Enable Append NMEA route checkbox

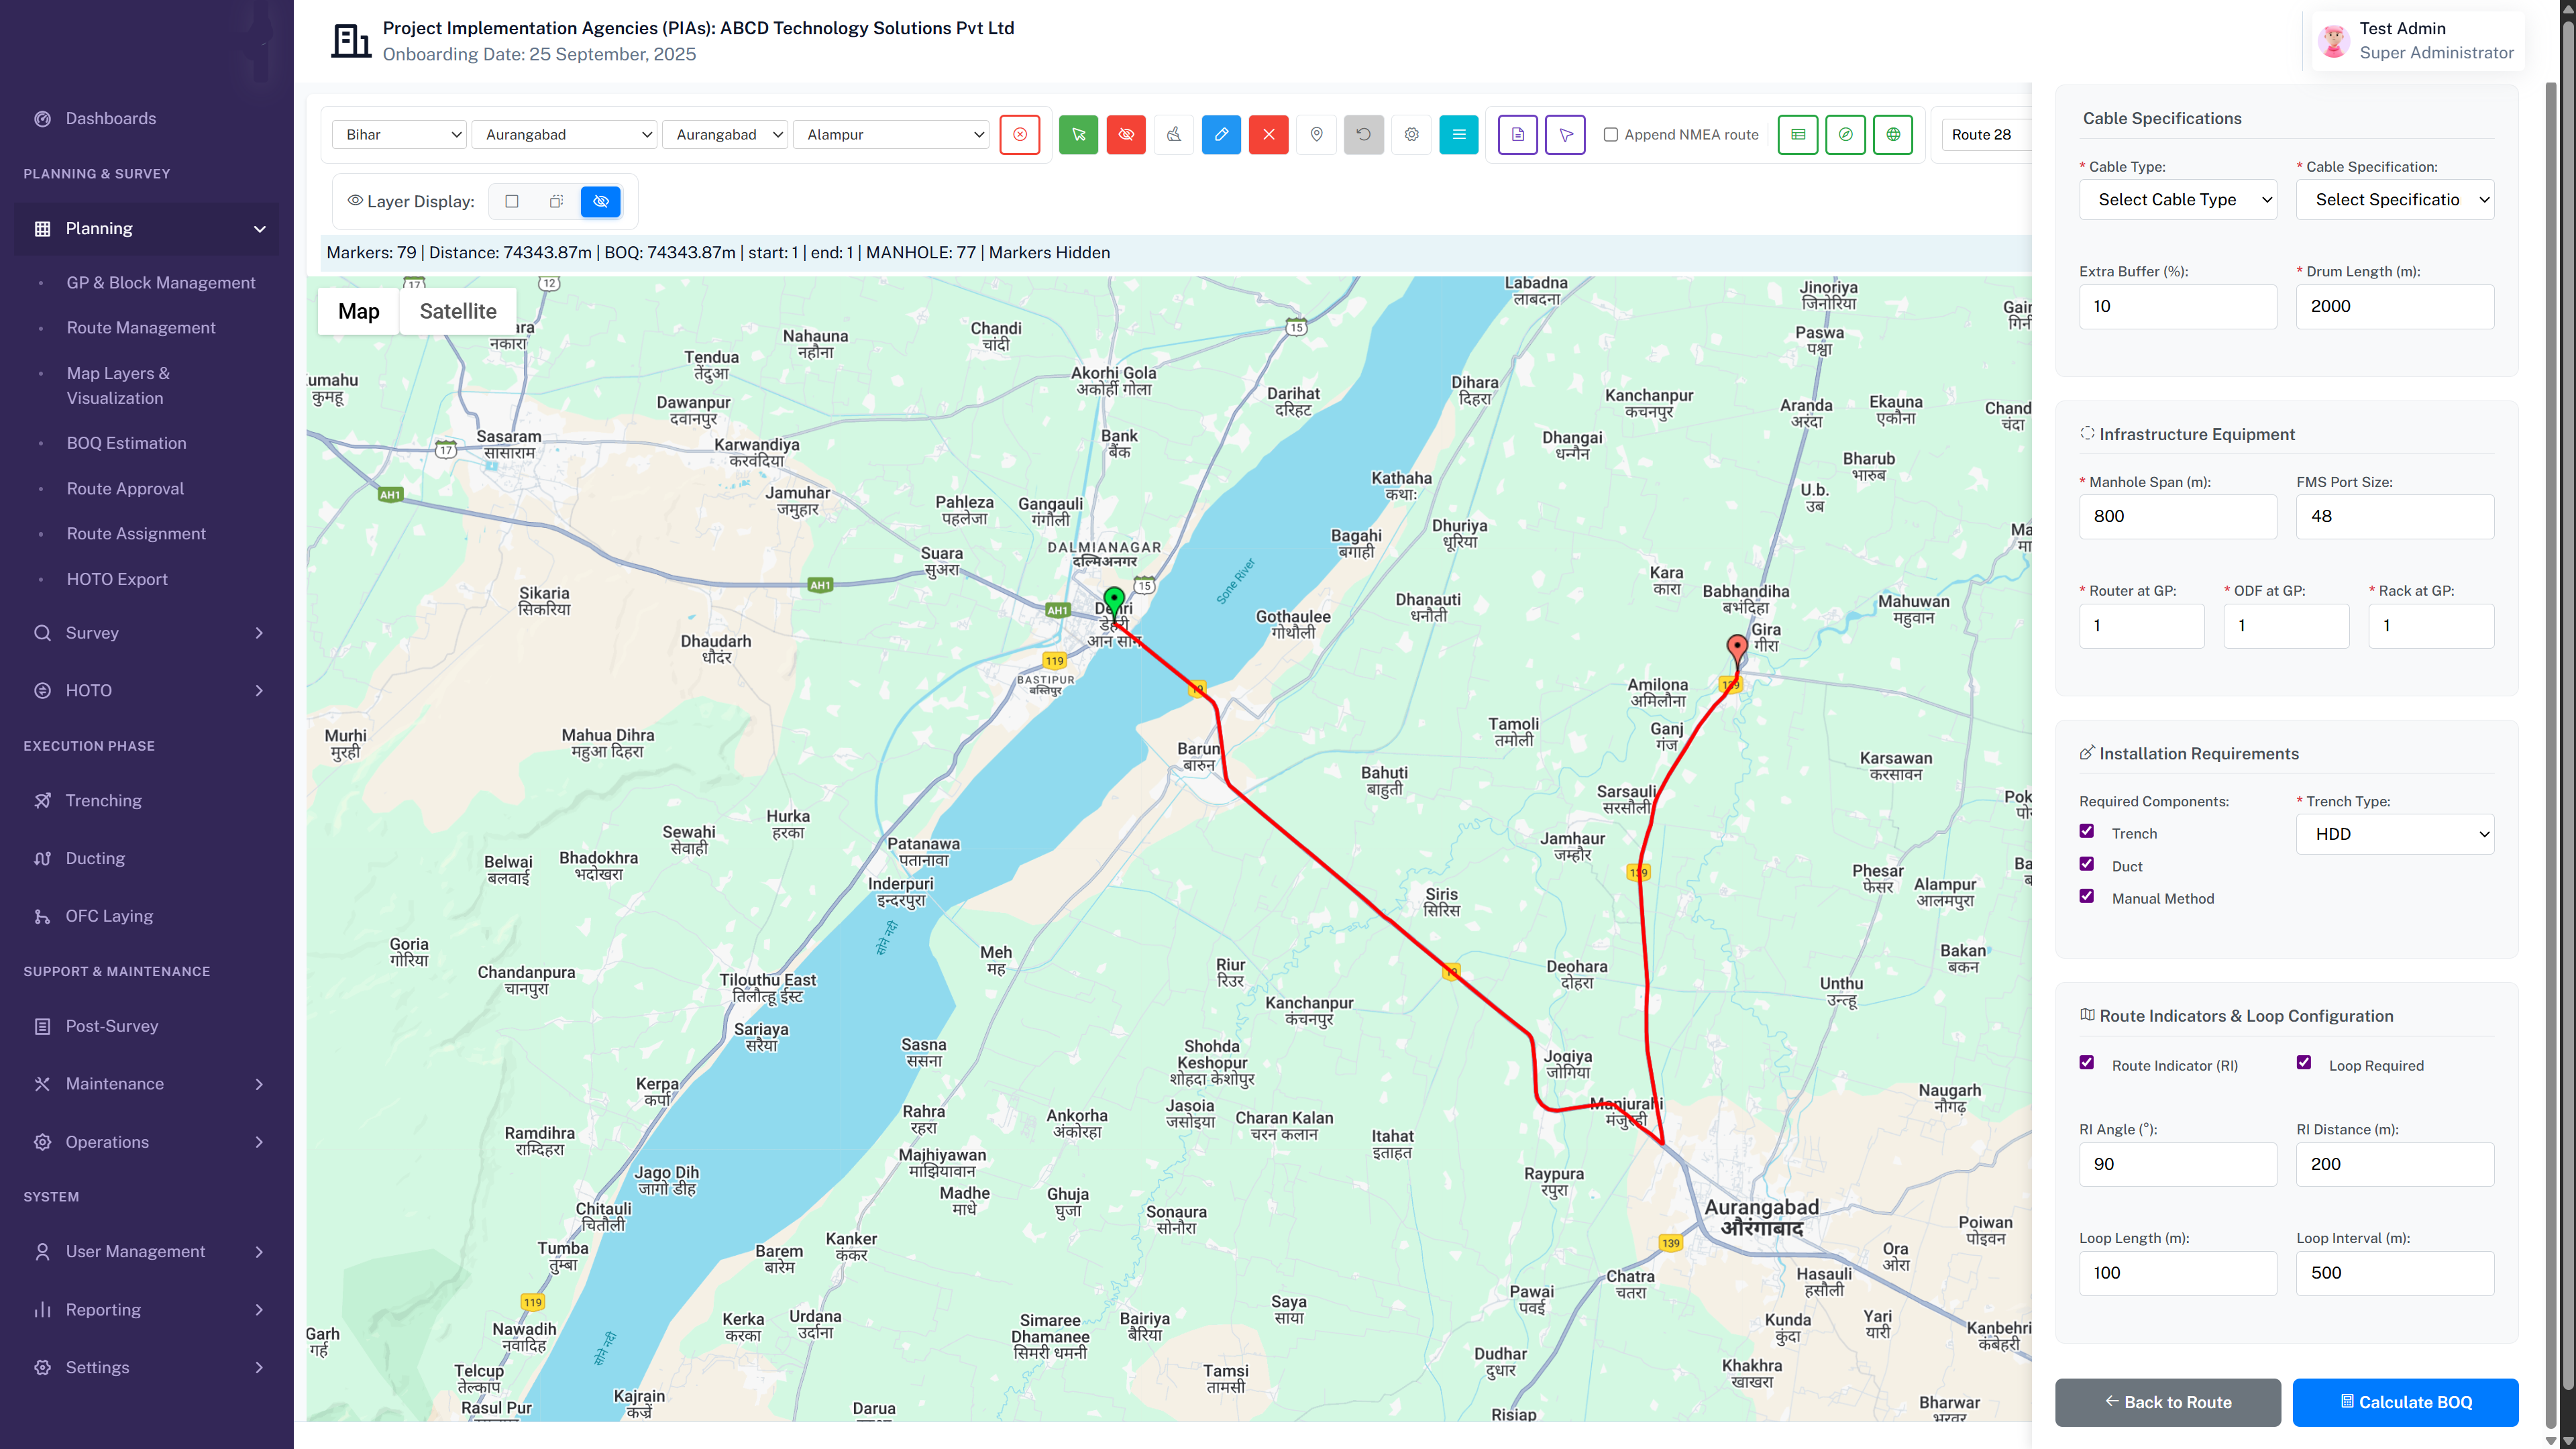pos(1610,135)
